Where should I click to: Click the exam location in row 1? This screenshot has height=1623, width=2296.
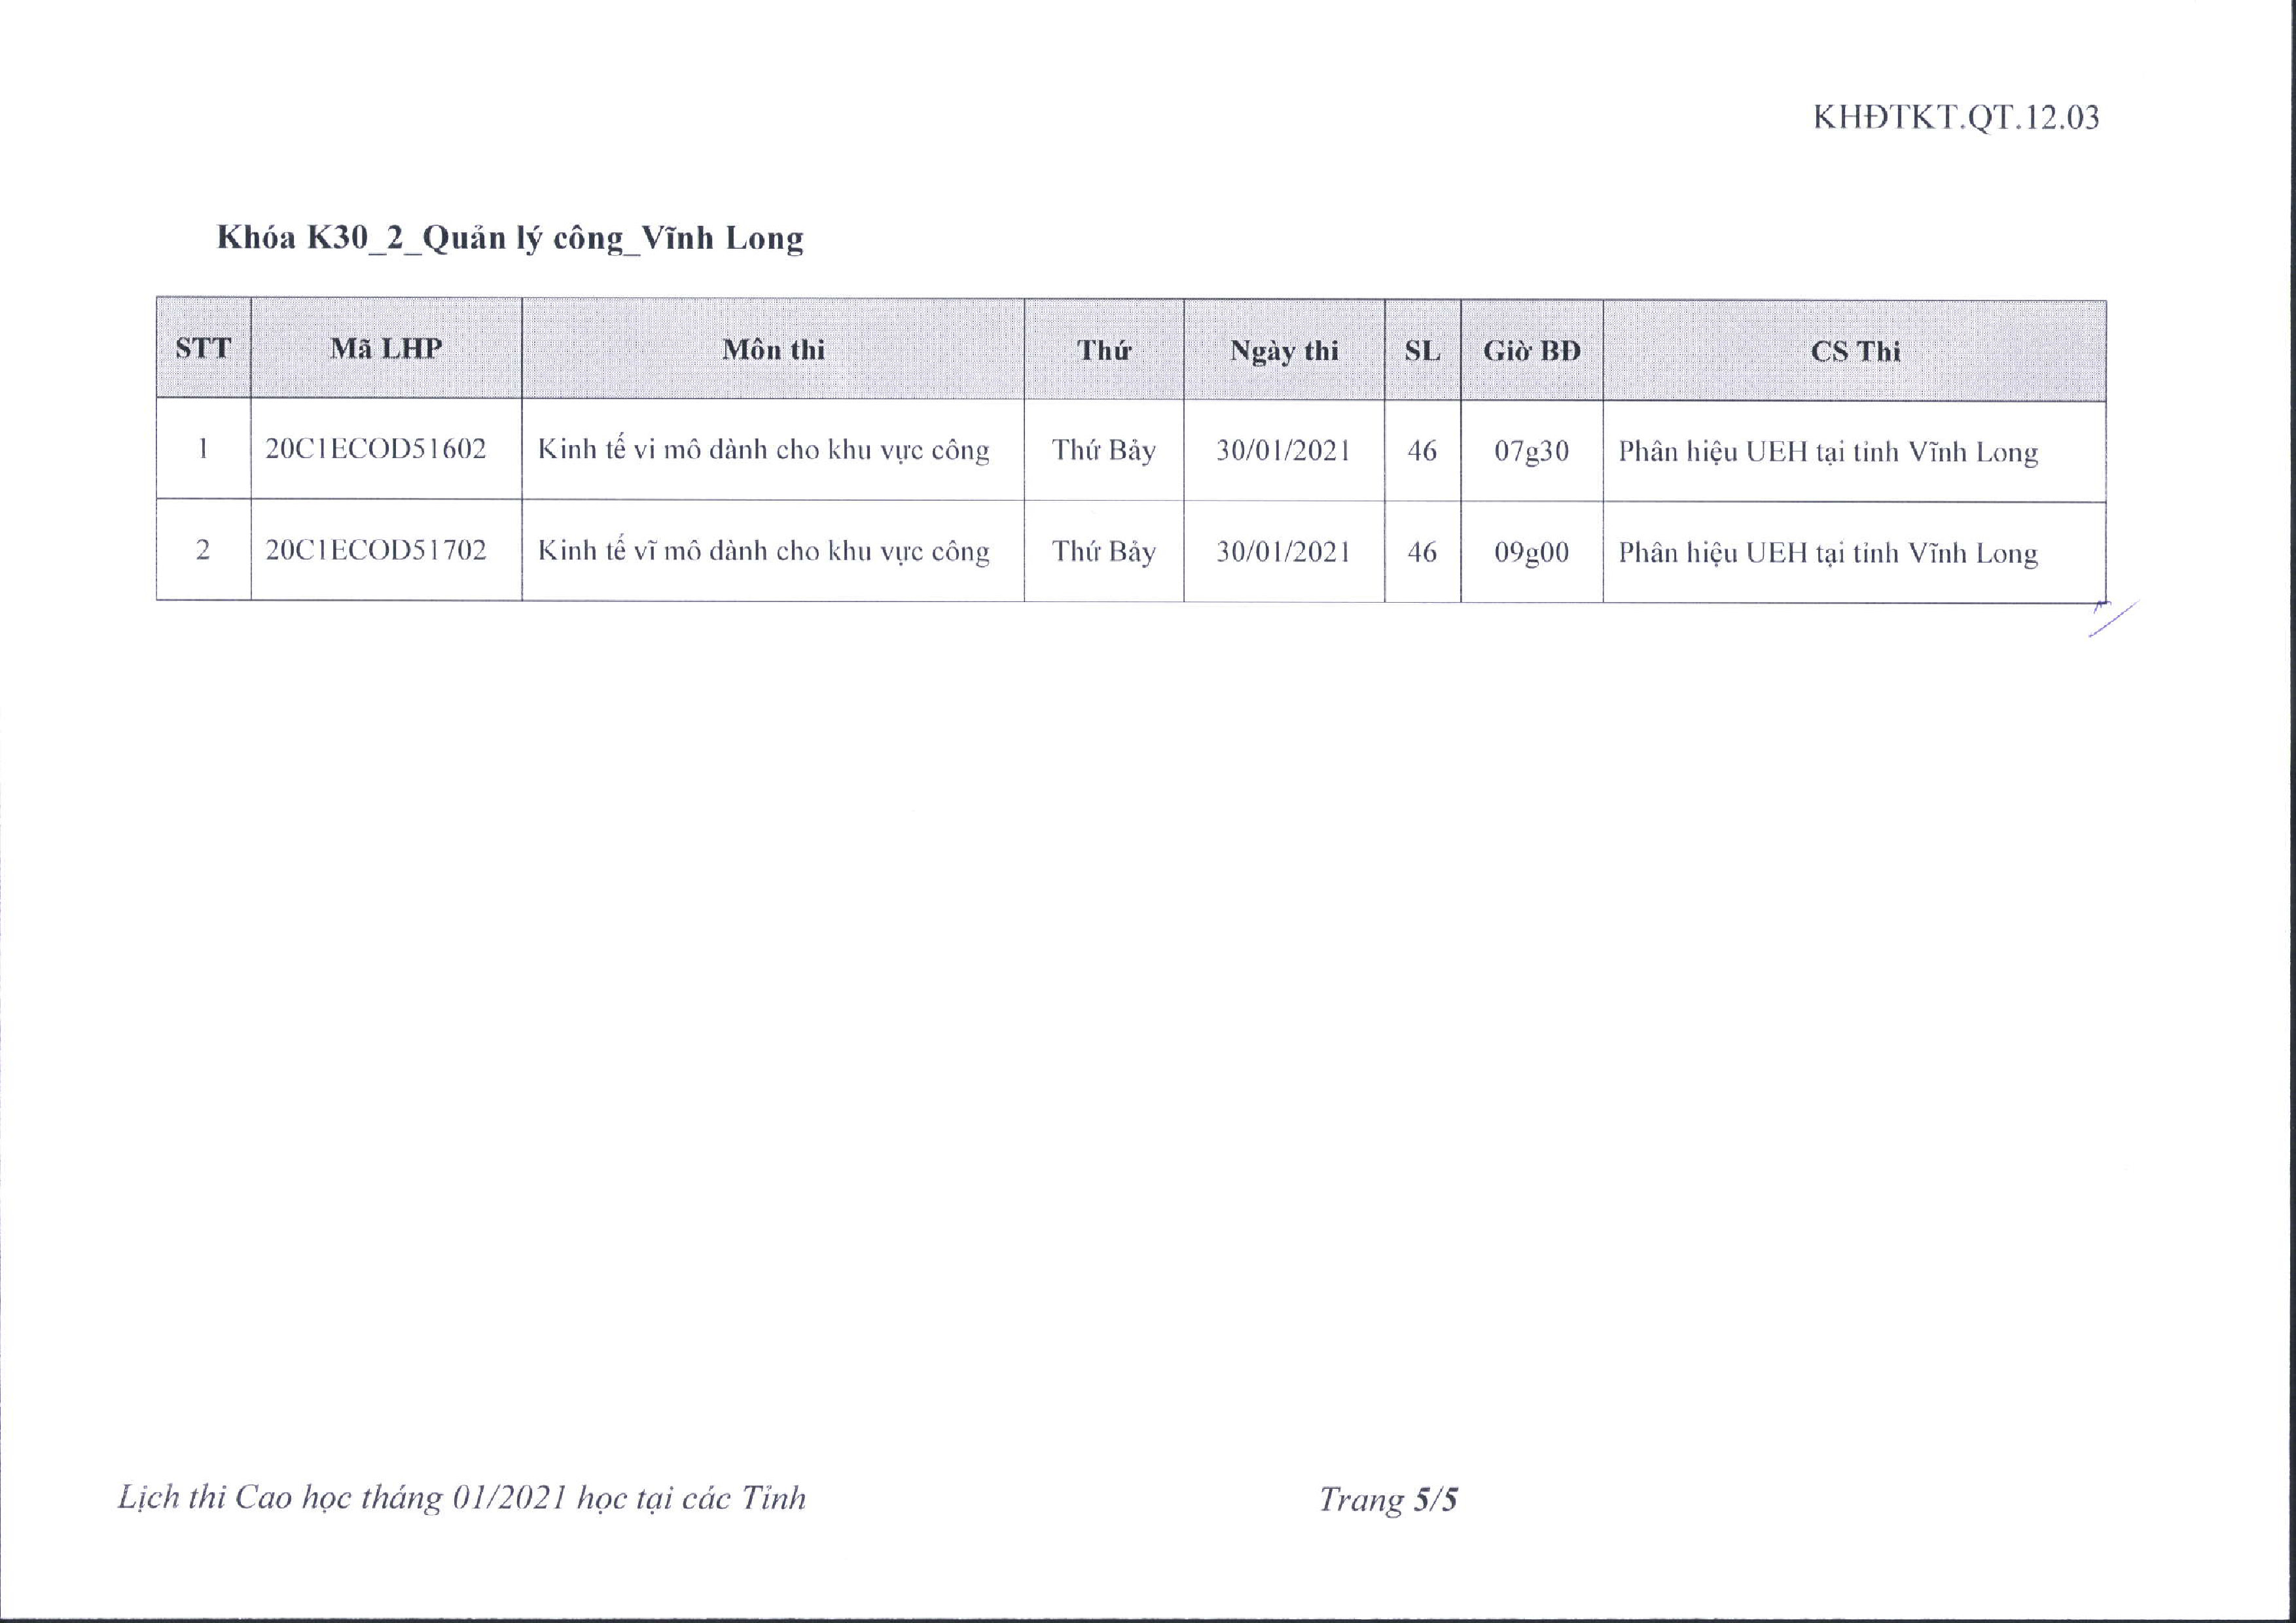pos(1828,452)
